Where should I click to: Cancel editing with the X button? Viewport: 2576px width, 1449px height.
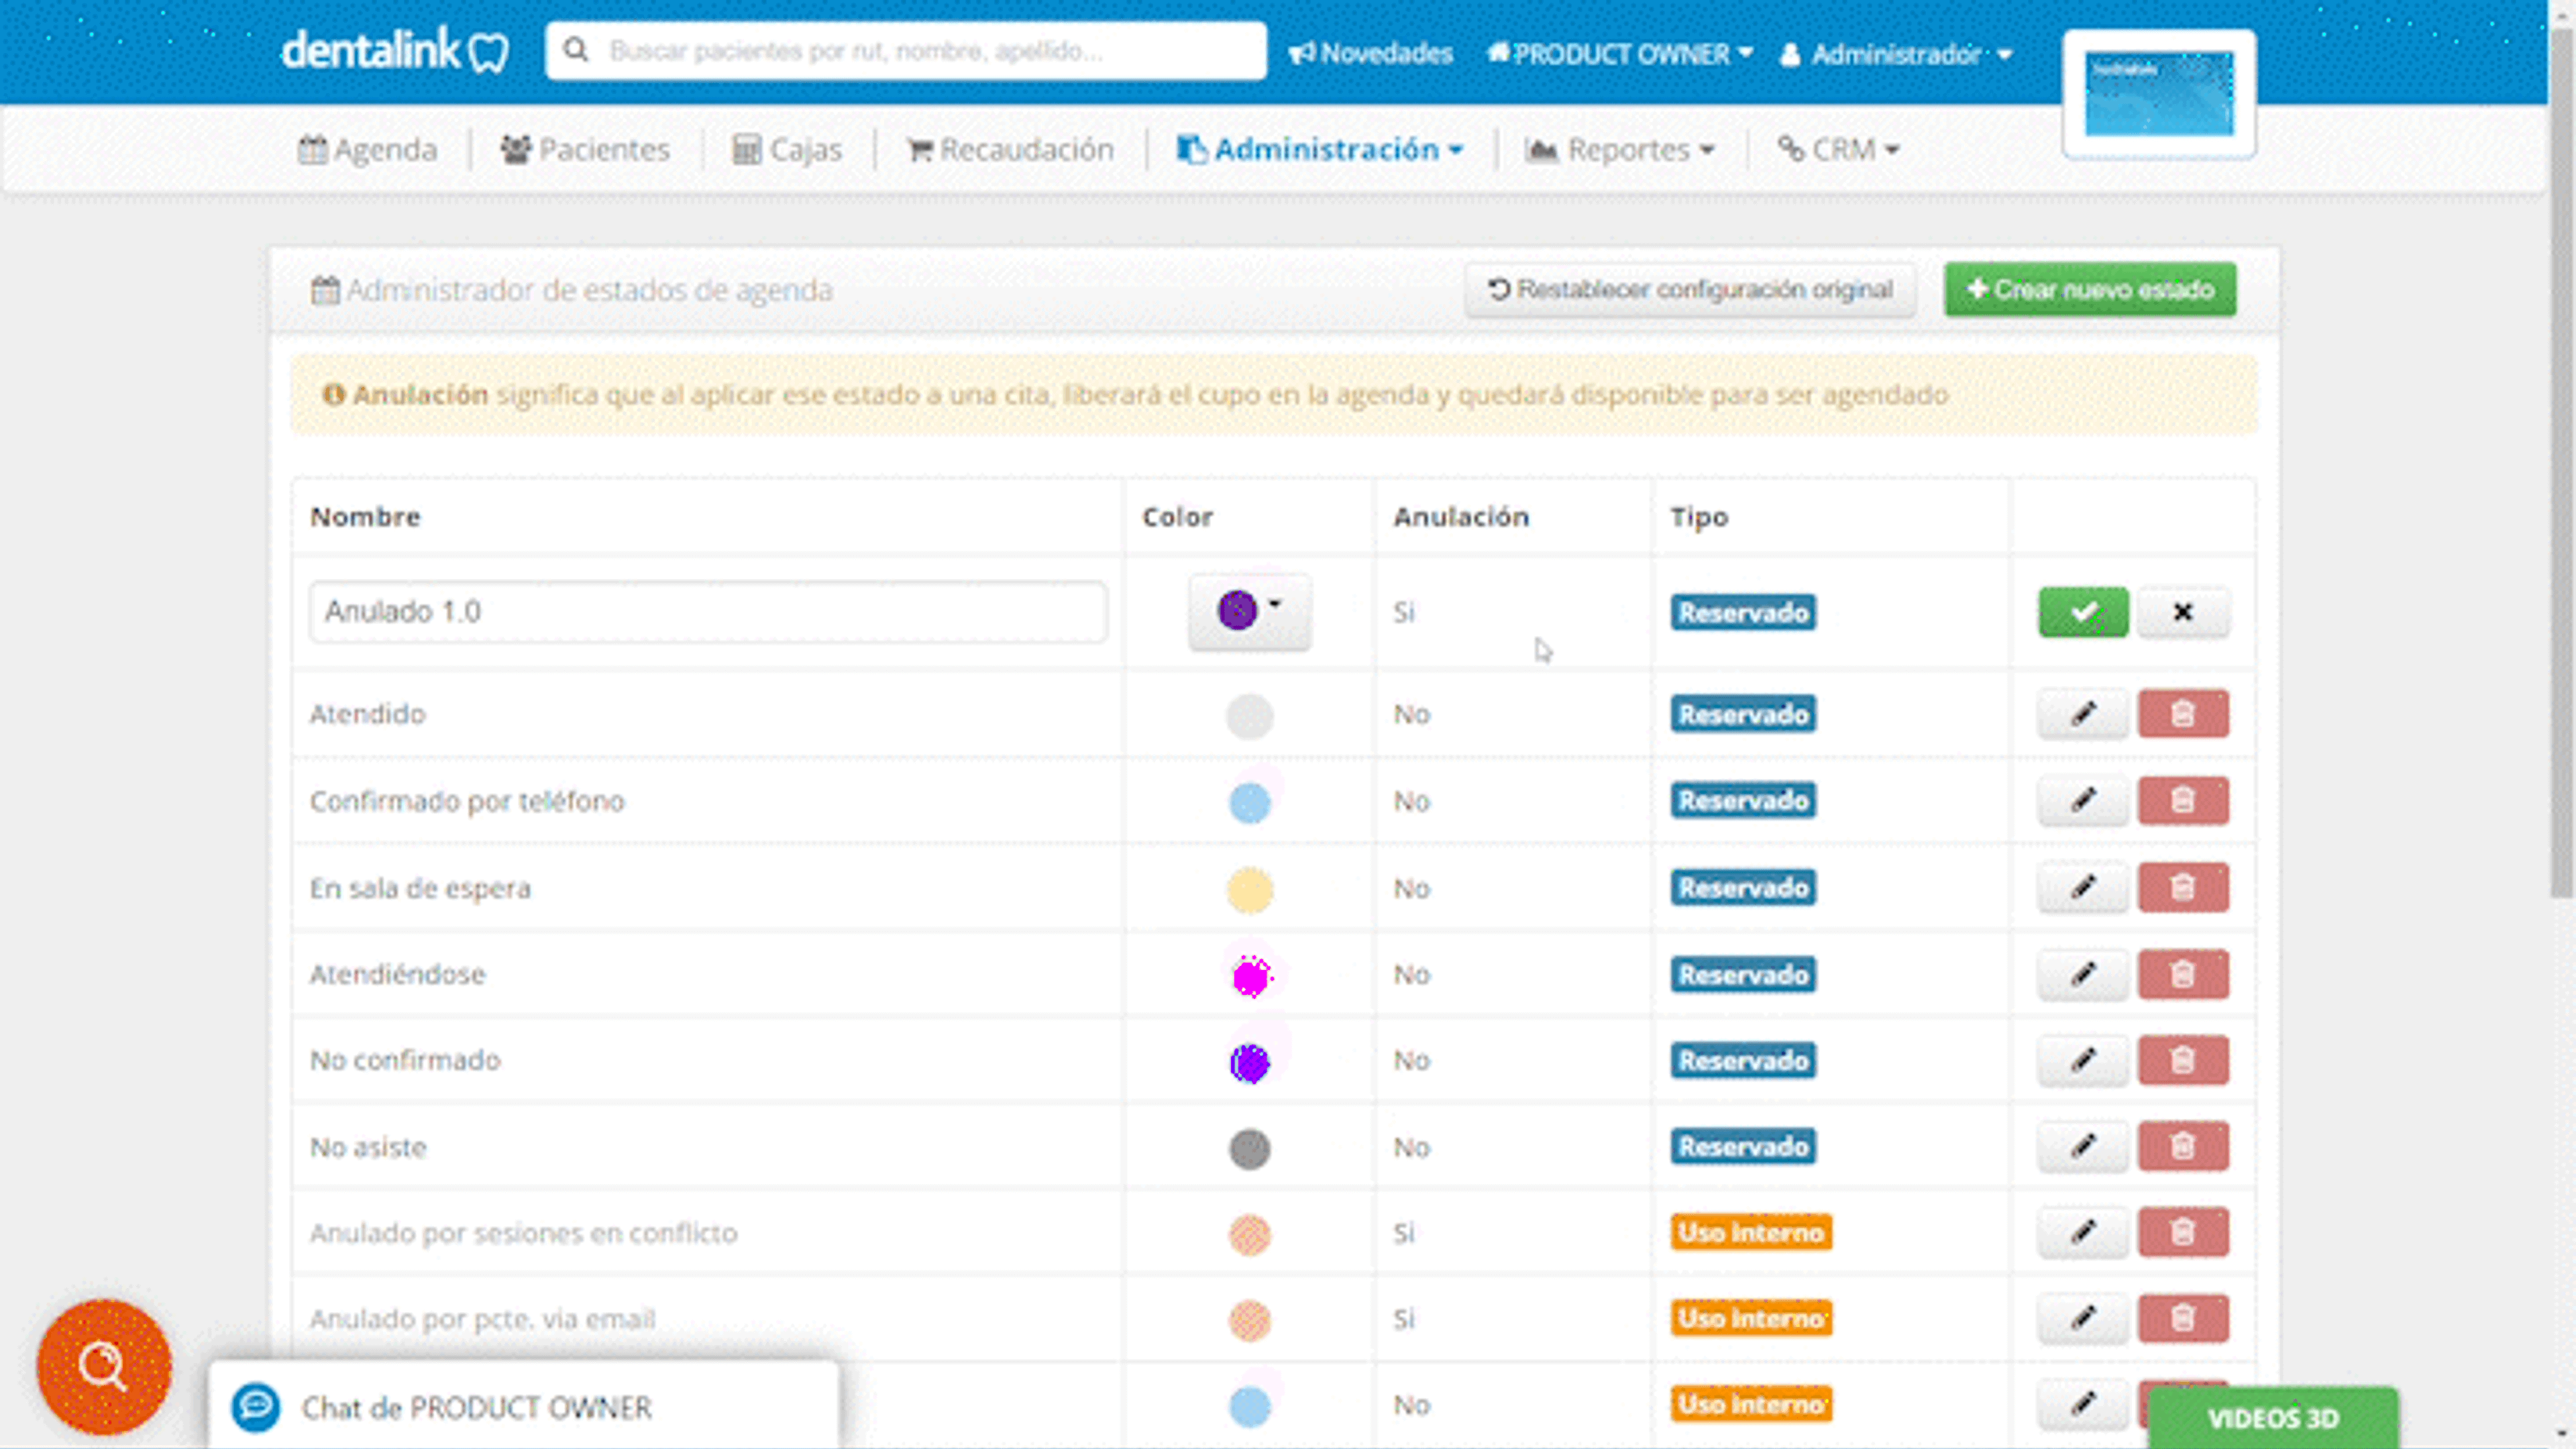pos(2183,612)
